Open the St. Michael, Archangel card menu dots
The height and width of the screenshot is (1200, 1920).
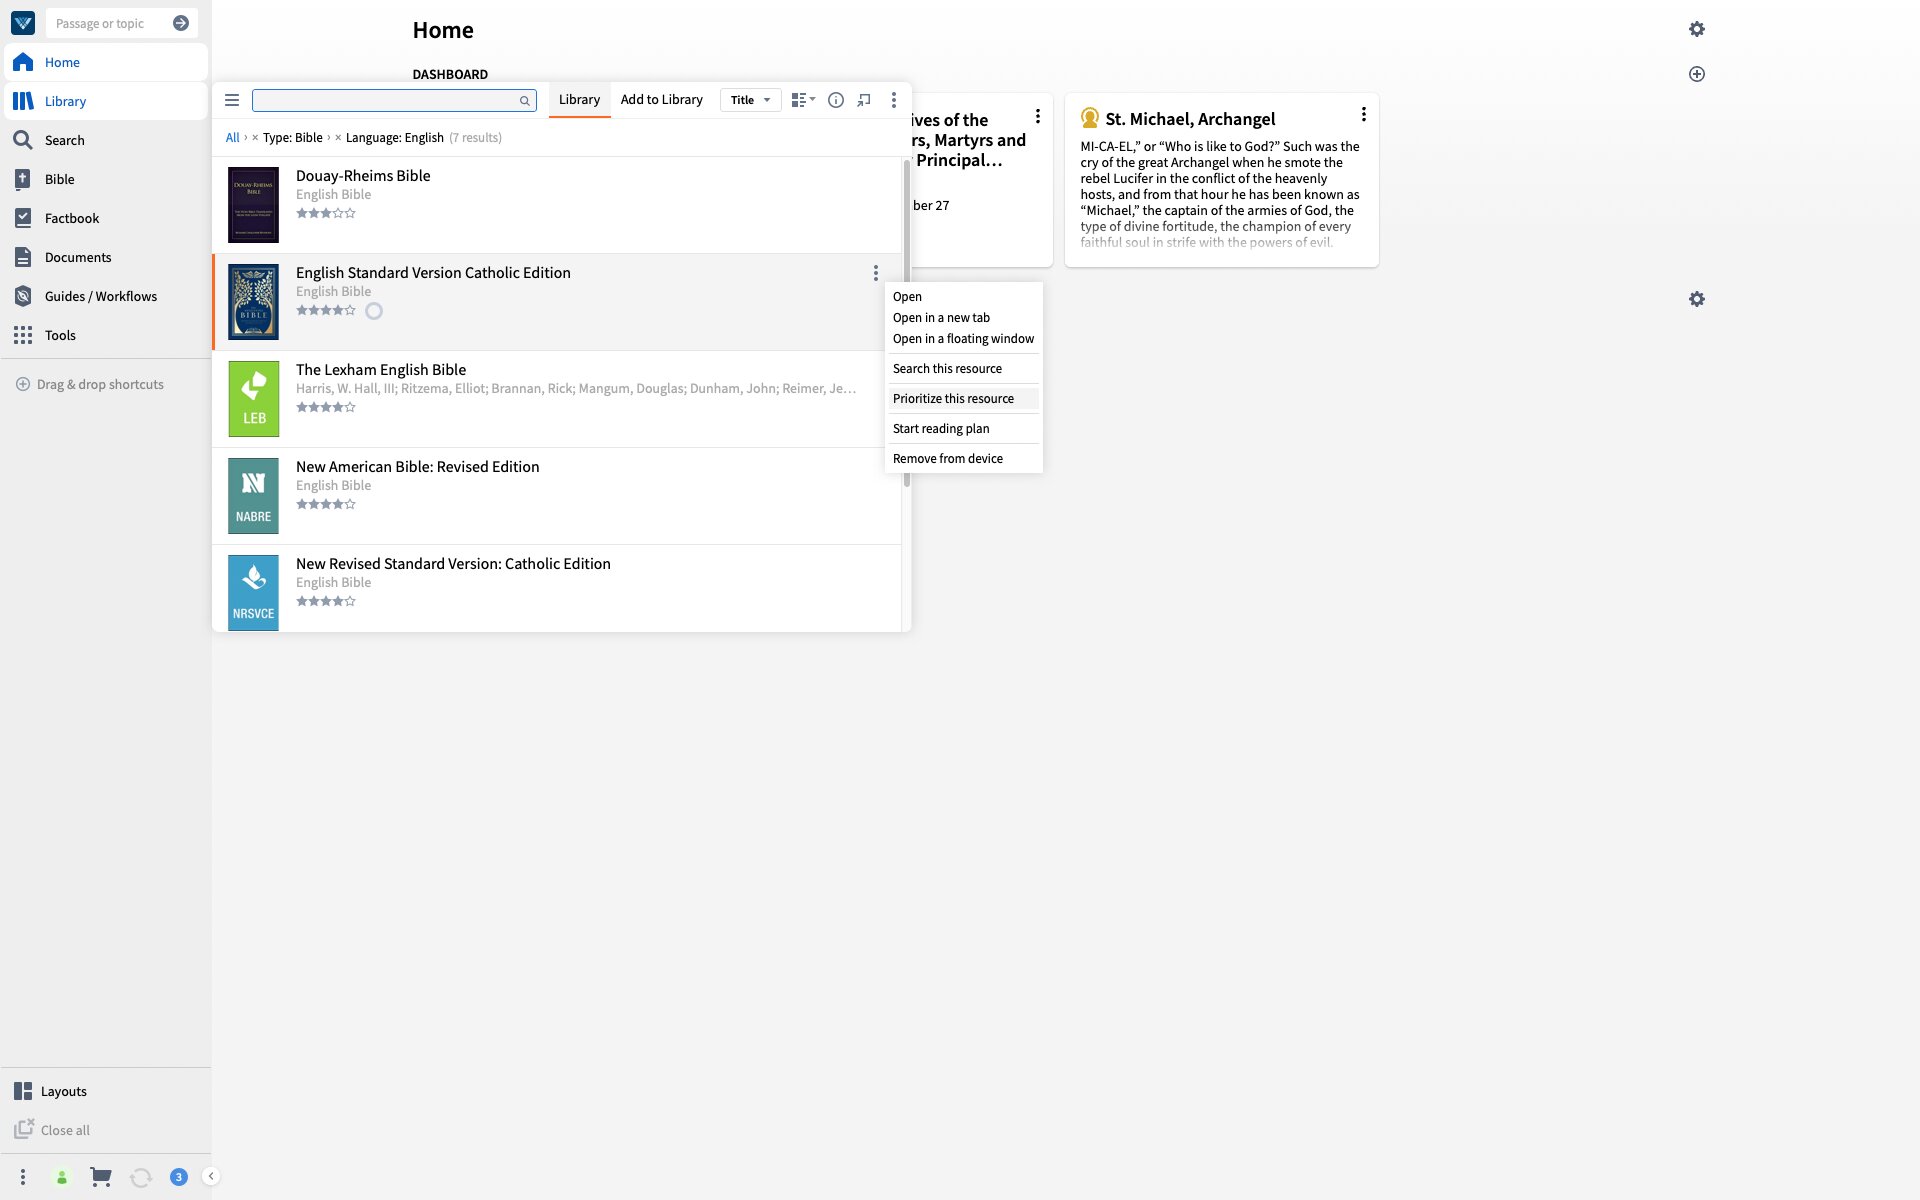(x=1363, y=115)
